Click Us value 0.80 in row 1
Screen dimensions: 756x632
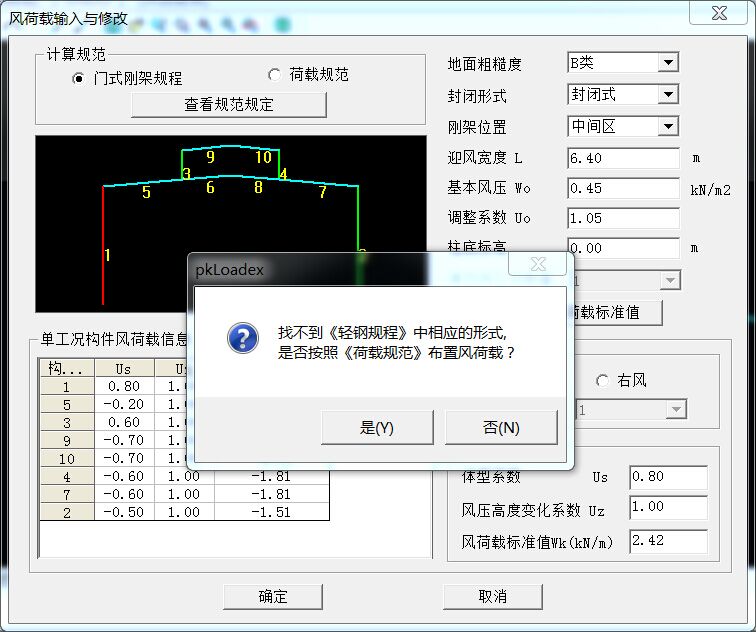[x=124, y=386]
